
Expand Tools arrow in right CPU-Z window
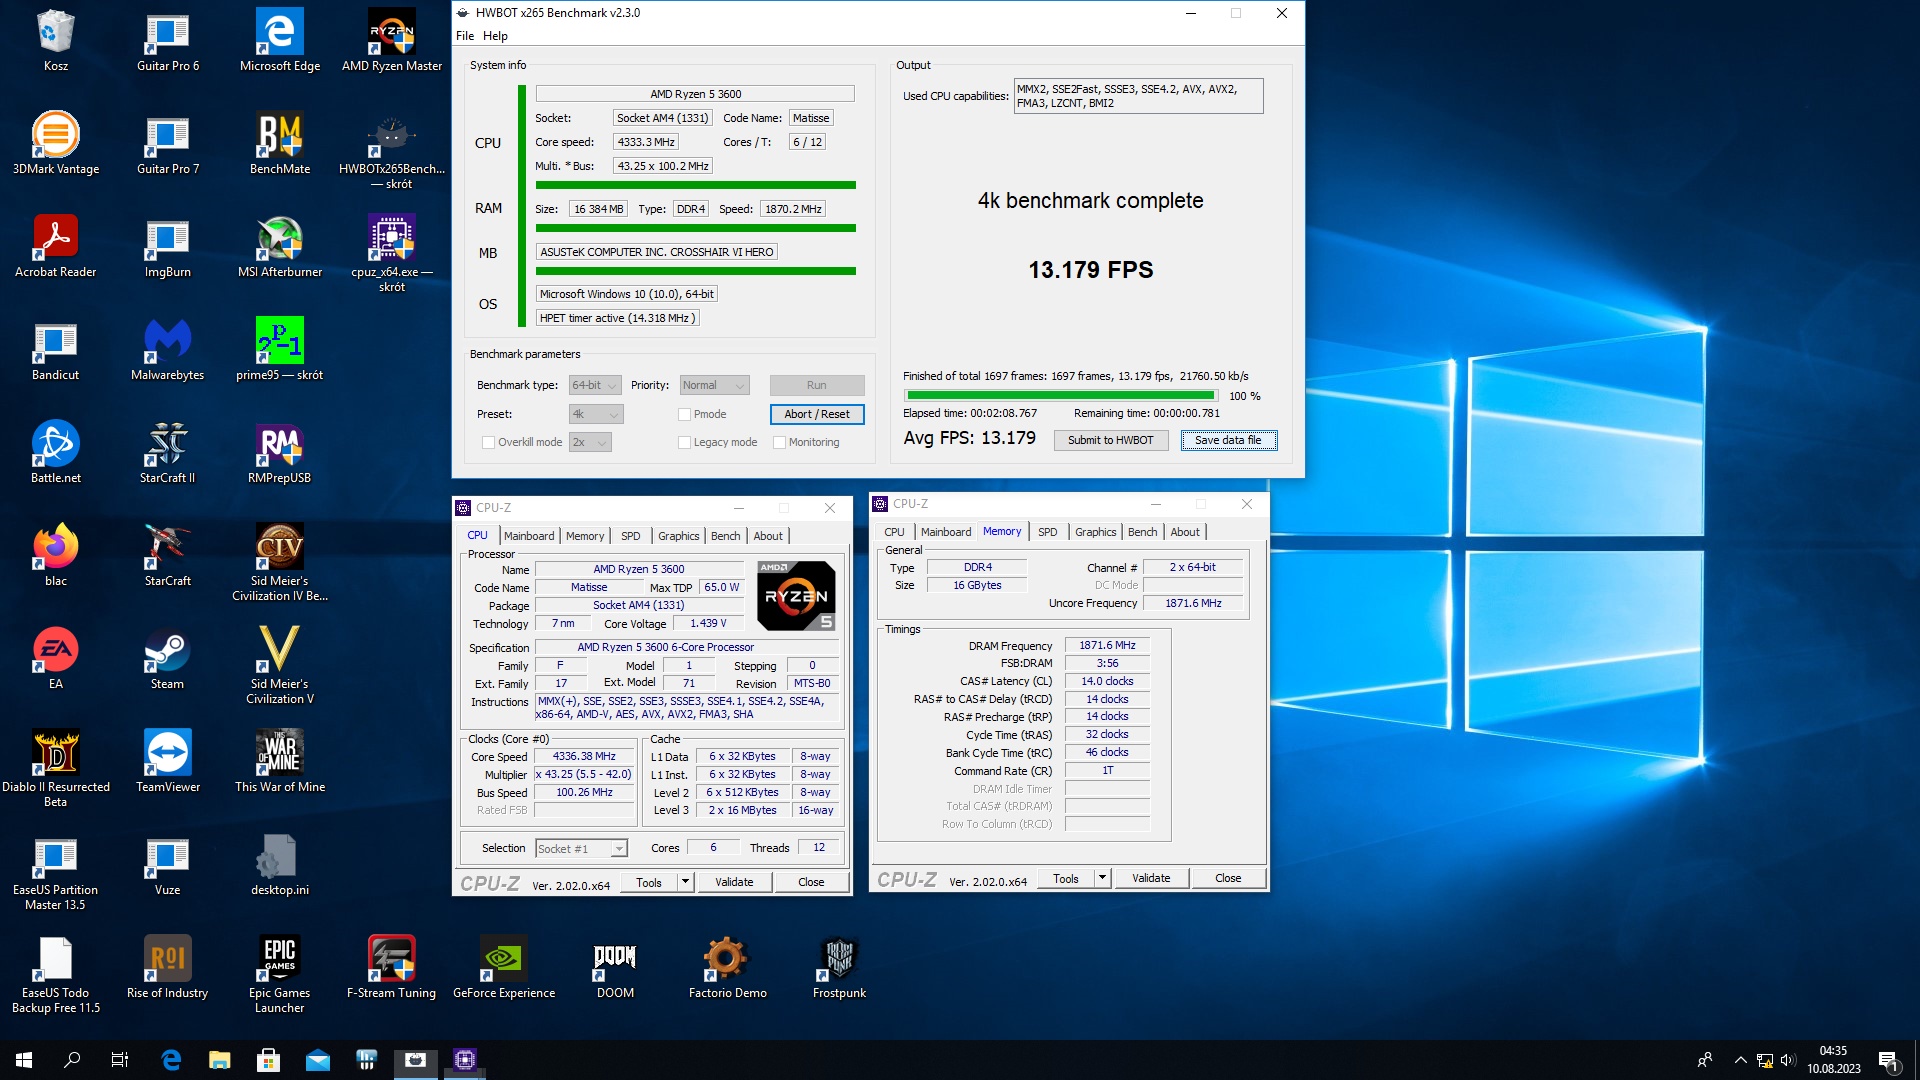pyautogui.click(x=1102, y=878)
